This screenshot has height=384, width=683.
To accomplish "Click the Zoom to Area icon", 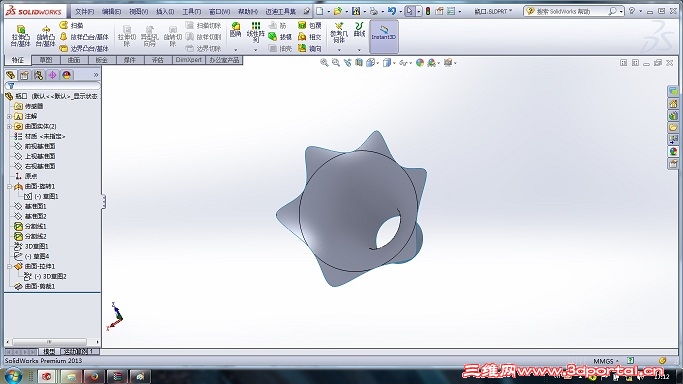I will [x=335, y=63].
